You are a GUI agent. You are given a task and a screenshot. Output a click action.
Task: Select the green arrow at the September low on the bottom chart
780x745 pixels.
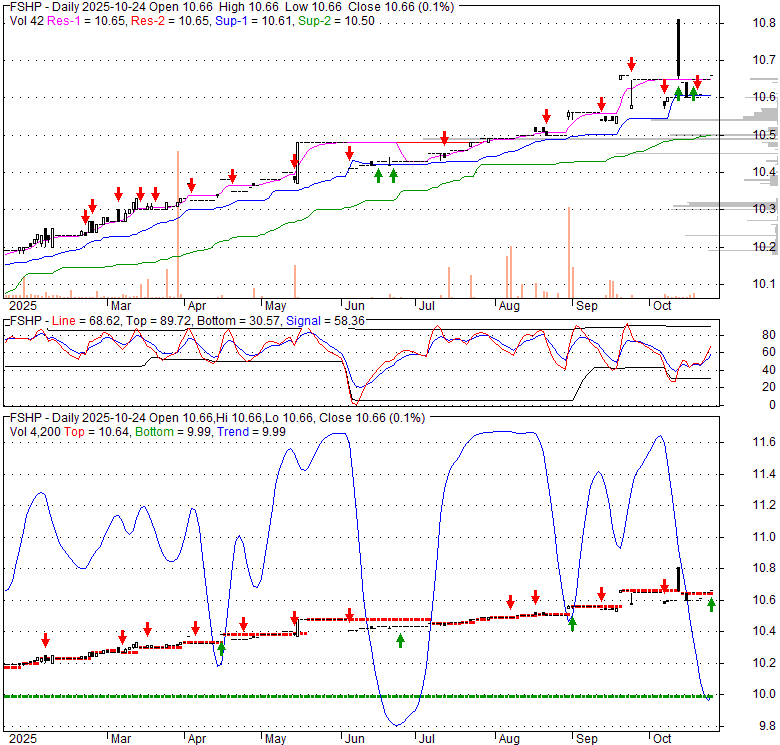[x=573, y=623]
